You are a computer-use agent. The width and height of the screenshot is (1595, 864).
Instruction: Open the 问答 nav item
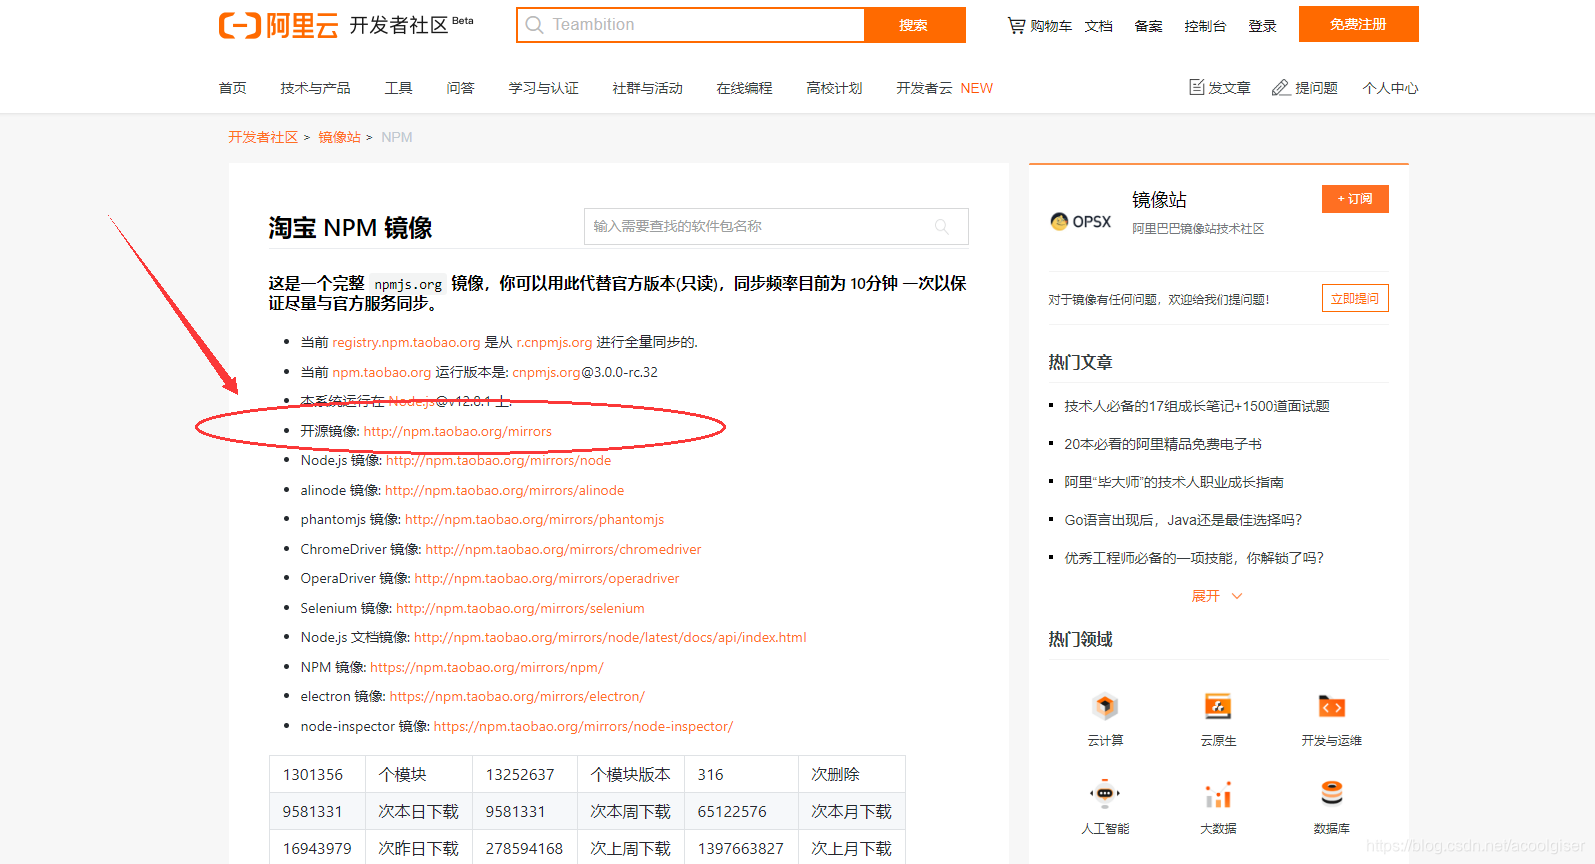coord(460,88)
